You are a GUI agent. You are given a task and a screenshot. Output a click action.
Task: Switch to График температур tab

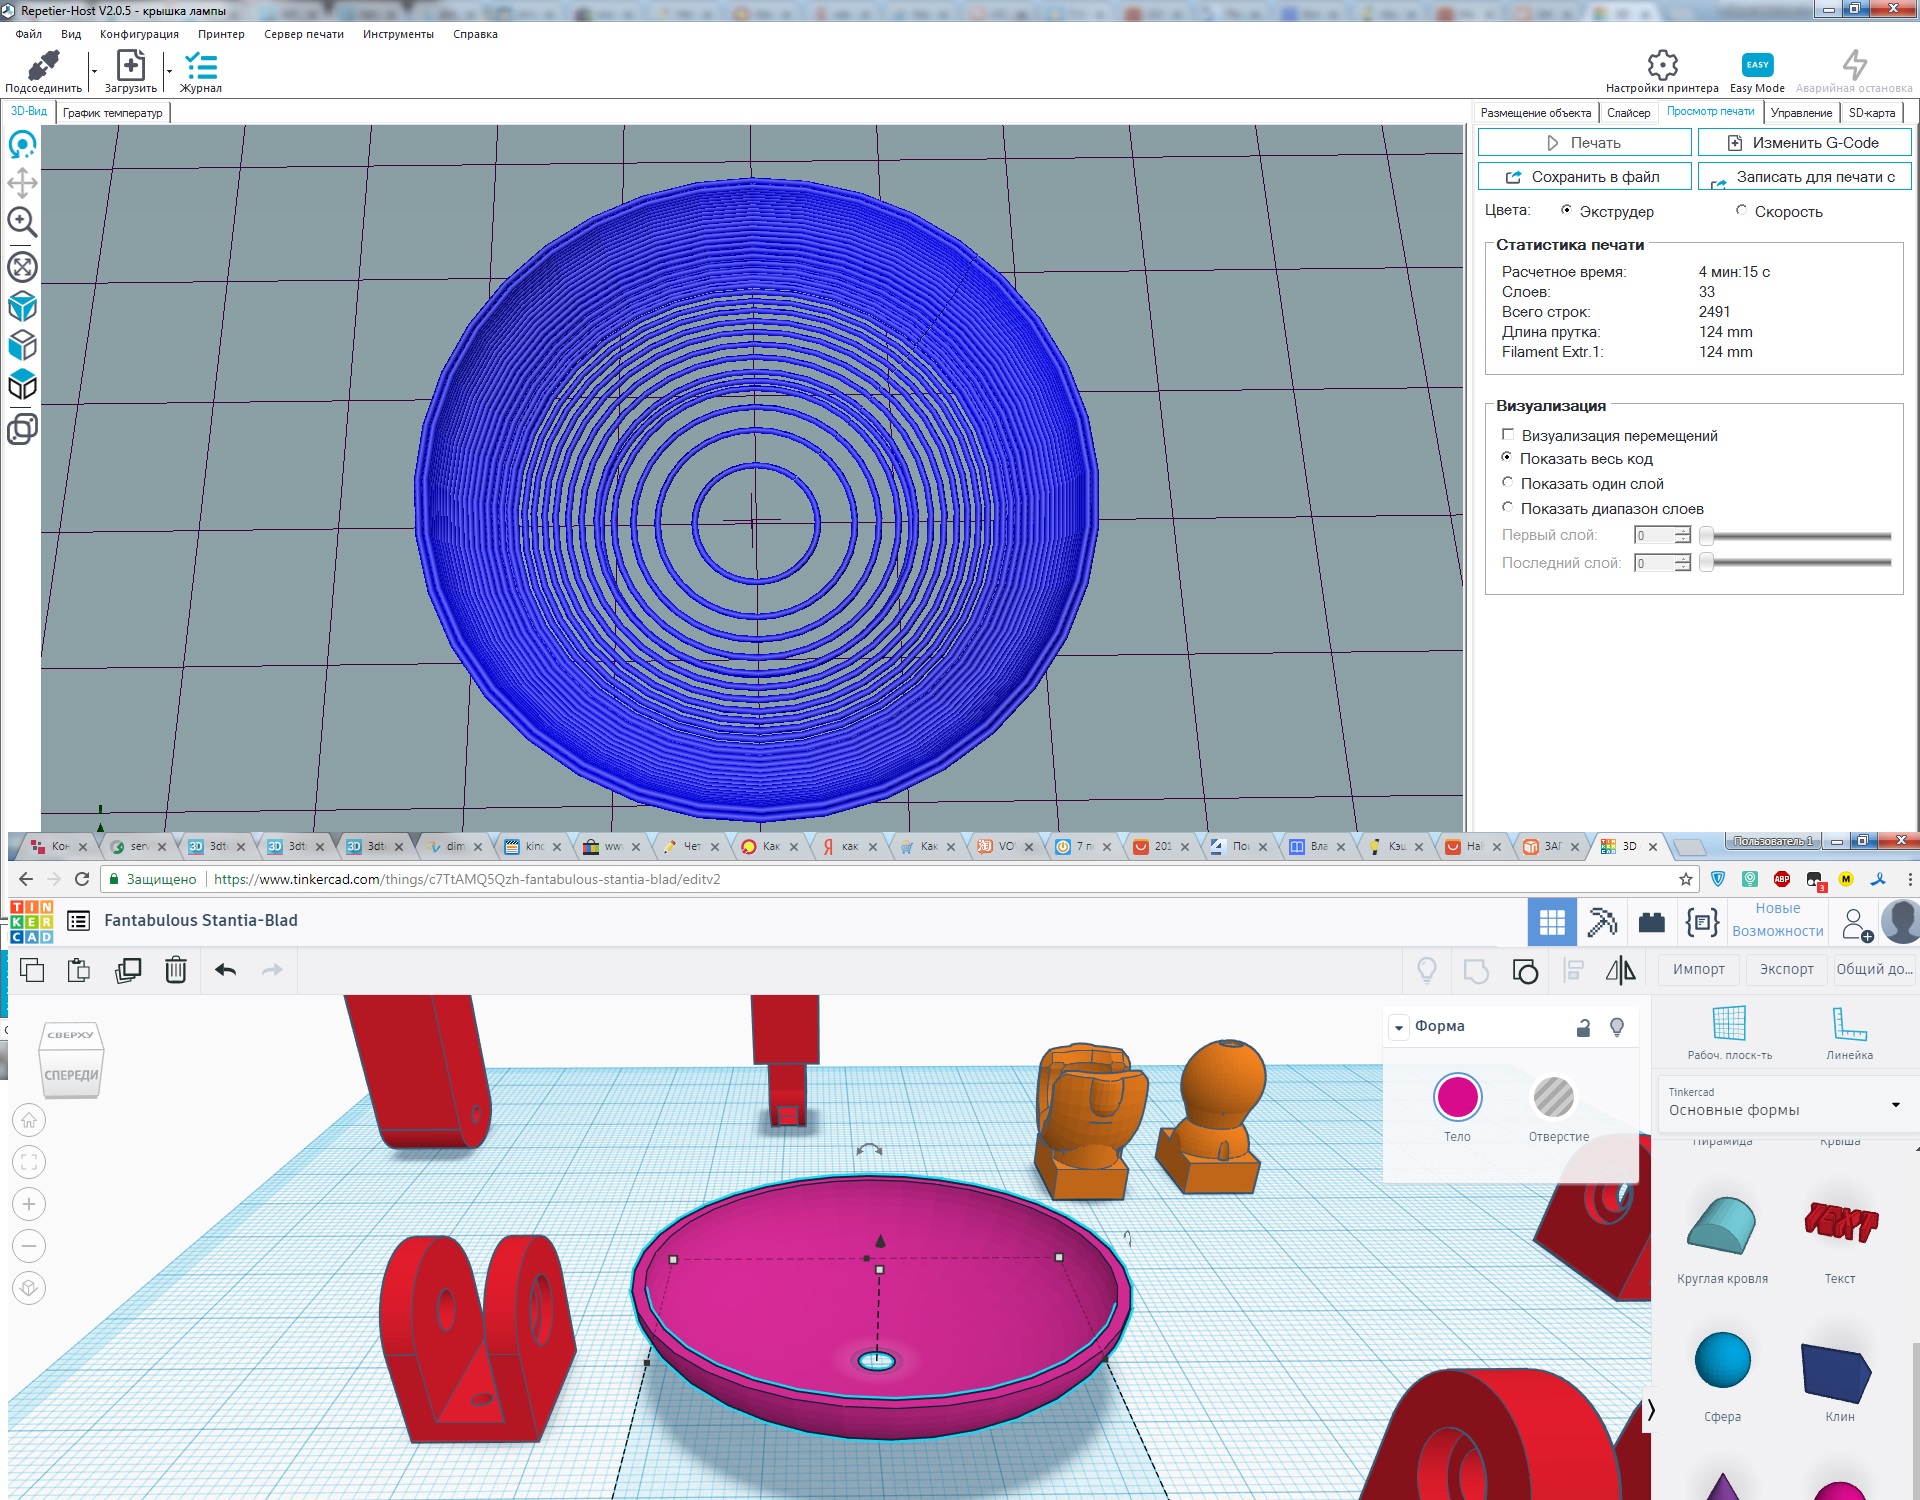click(112, 113)
